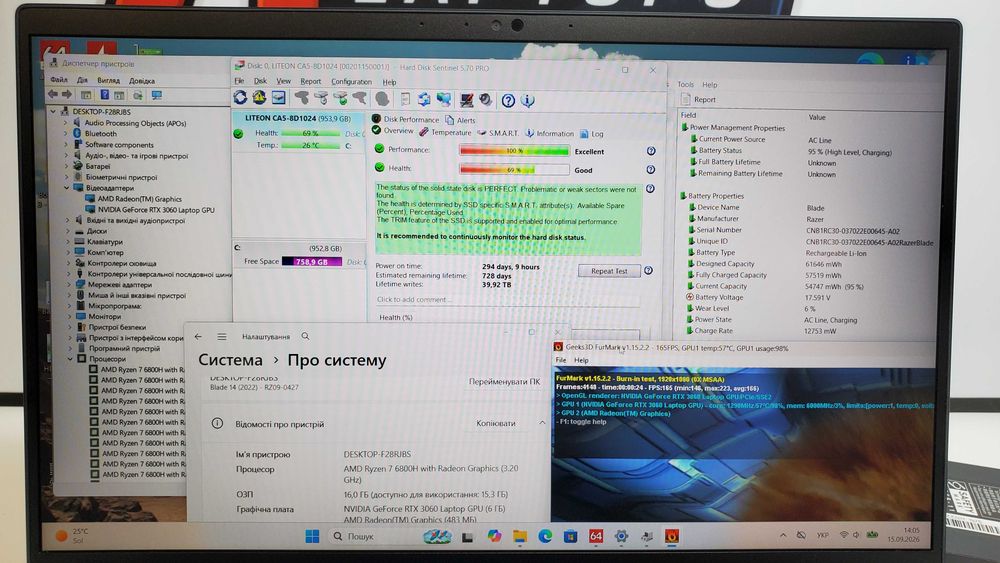
Task: Click the forward arrow in Device Manager toolbar
Action: click(66, 94)
